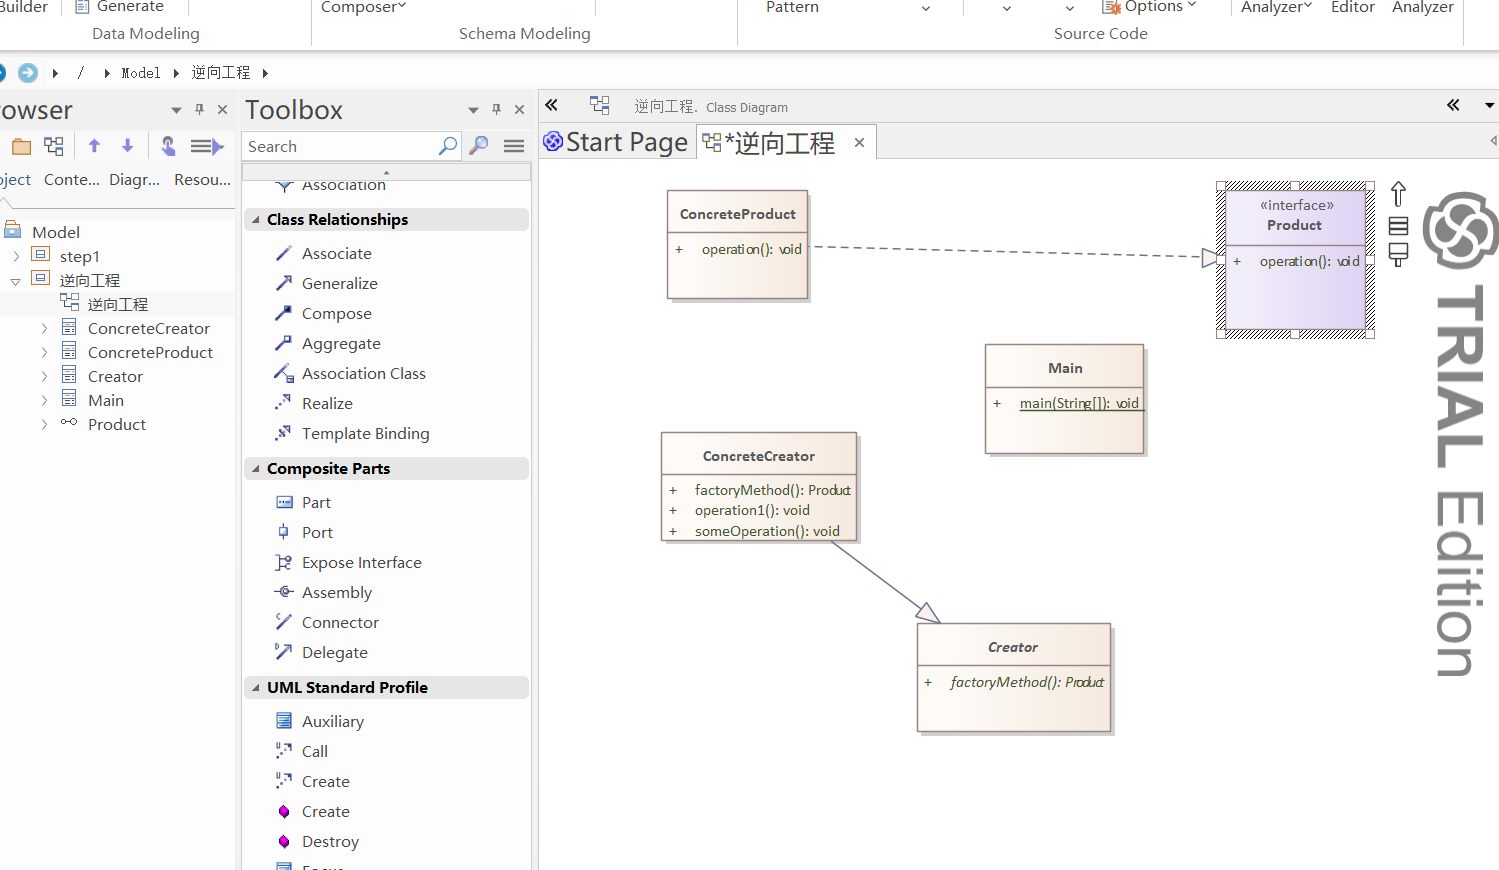Click the toolbox hamburger menu icon
This screenshot has height=870, width=1499.
click(x=514, y=146)
